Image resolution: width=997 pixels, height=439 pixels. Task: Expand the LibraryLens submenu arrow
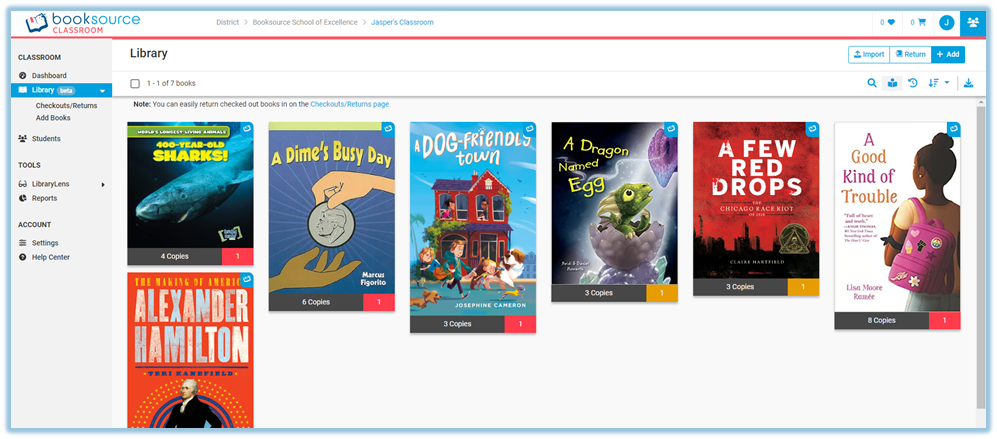(x=103, y=185)
